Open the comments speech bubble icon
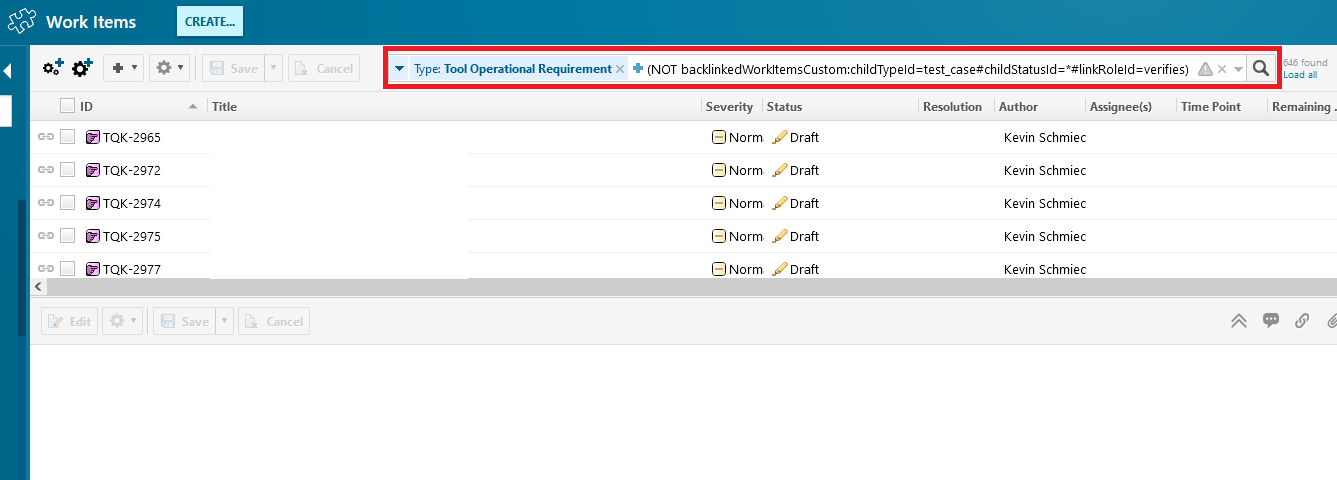The height and width of the screenshot is (480, 1337). tap(1271, 321)
